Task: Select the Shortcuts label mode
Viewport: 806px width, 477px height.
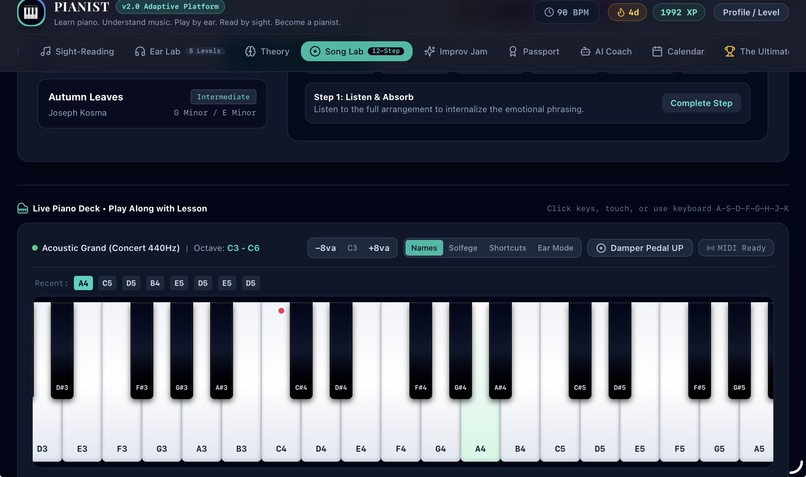Action: (x=507, y=248)
